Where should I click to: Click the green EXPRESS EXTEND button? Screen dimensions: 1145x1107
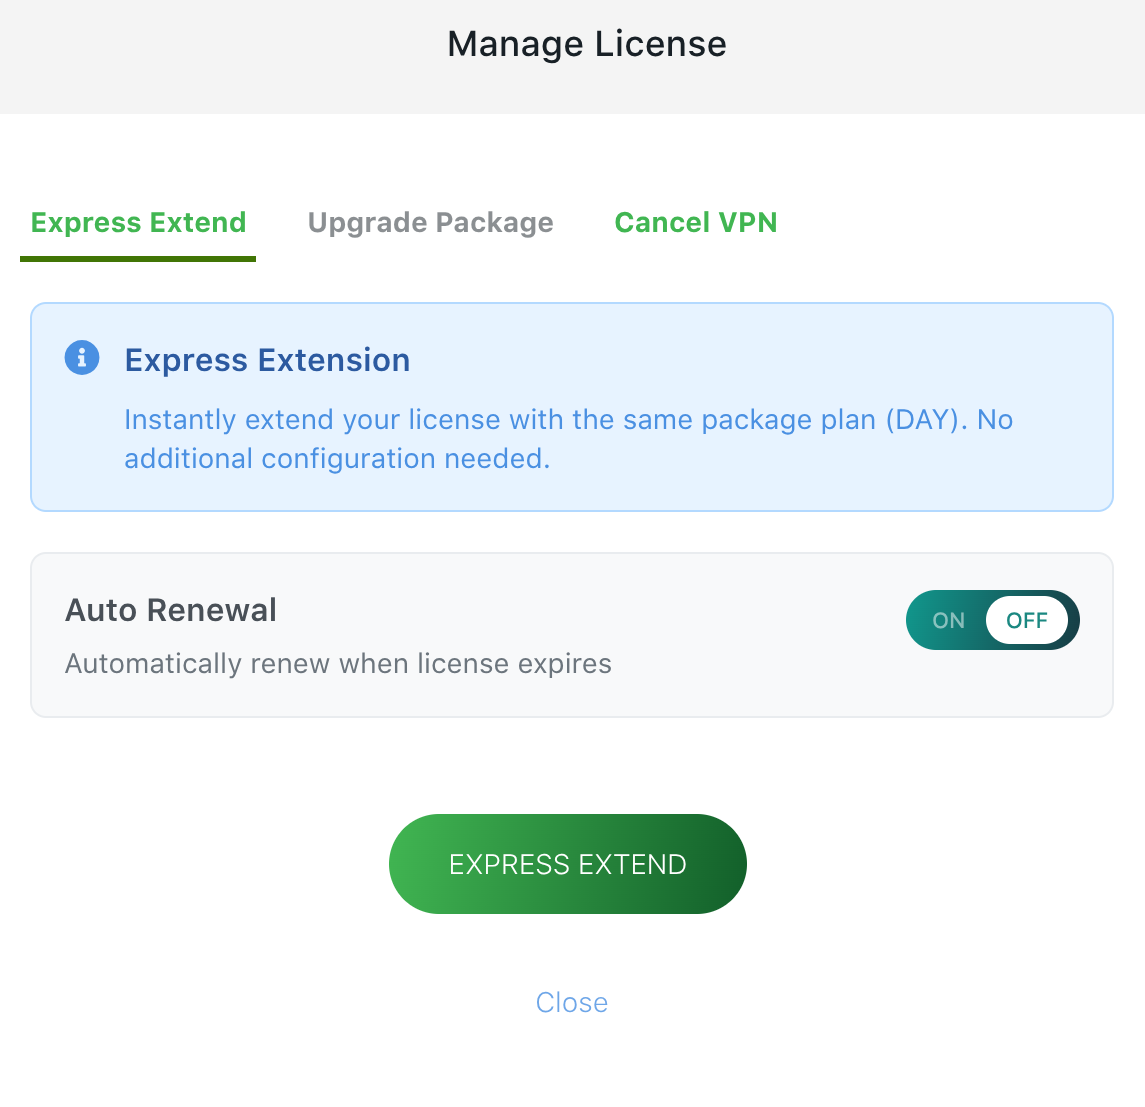coord(567,864)
